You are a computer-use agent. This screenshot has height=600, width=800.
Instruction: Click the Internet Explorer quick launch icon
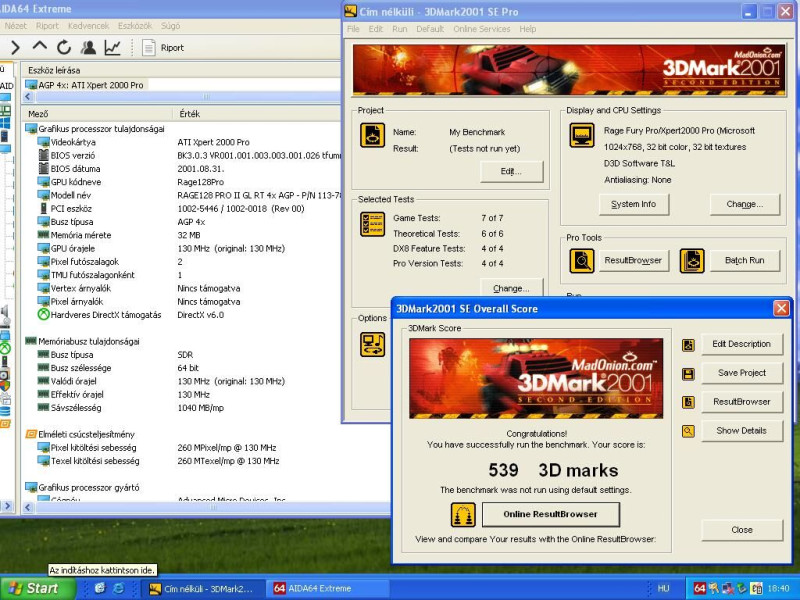coord(119,588)
